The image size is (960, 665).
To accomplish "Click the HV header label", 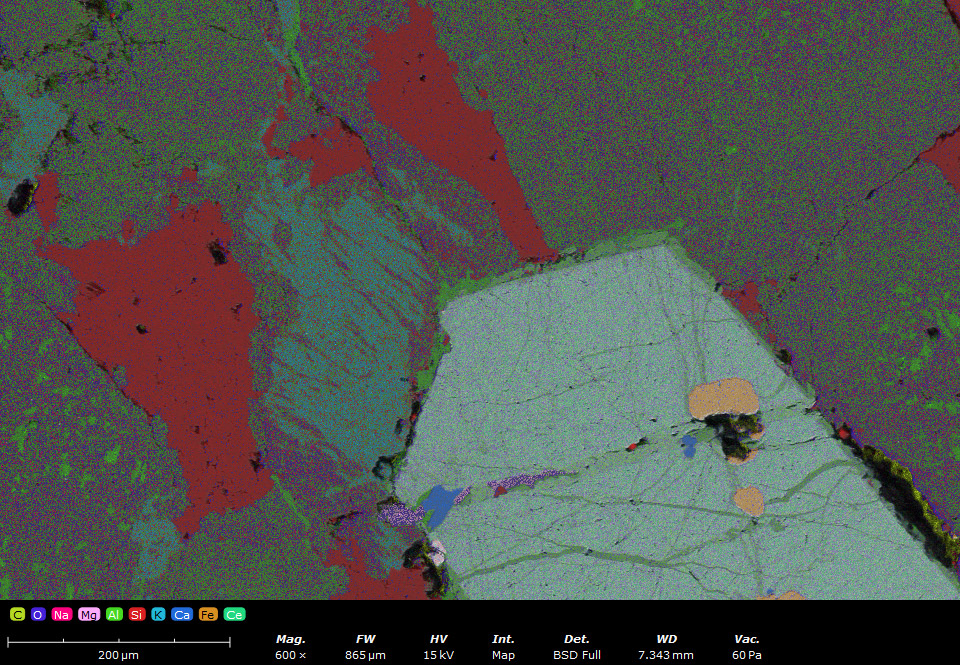I will click(438, 639).
